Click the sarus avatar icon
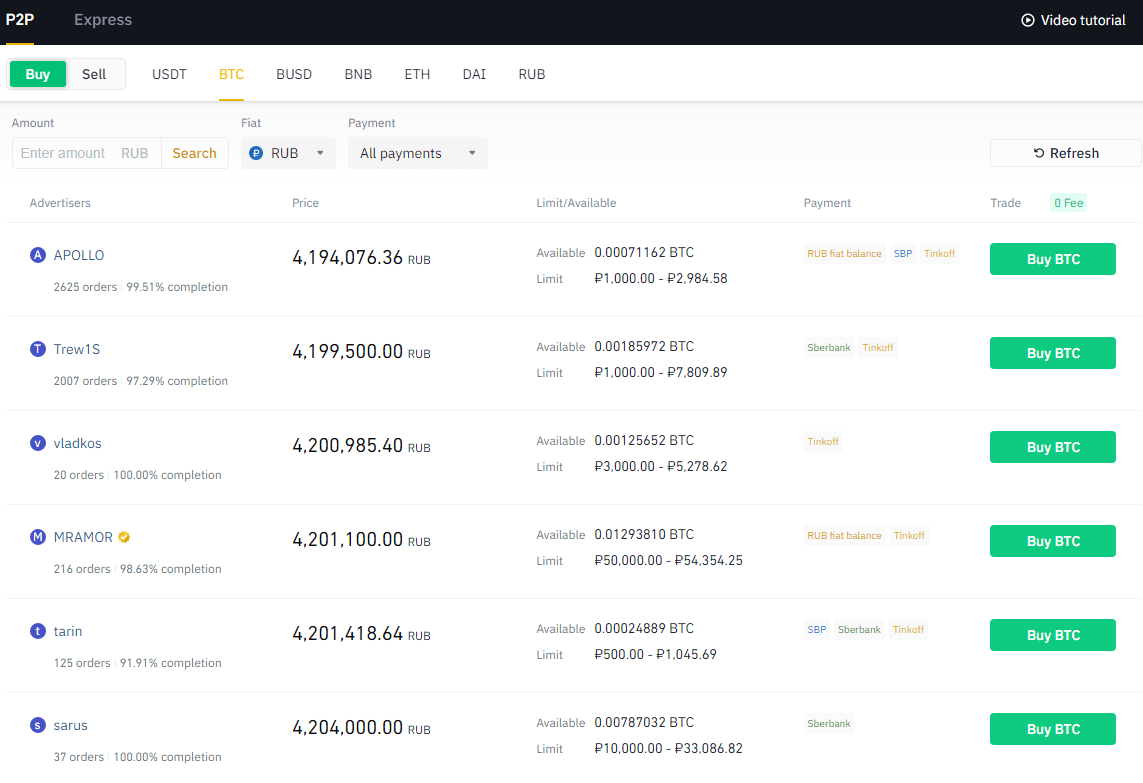 pyautogui.click(x=38, y=725)
